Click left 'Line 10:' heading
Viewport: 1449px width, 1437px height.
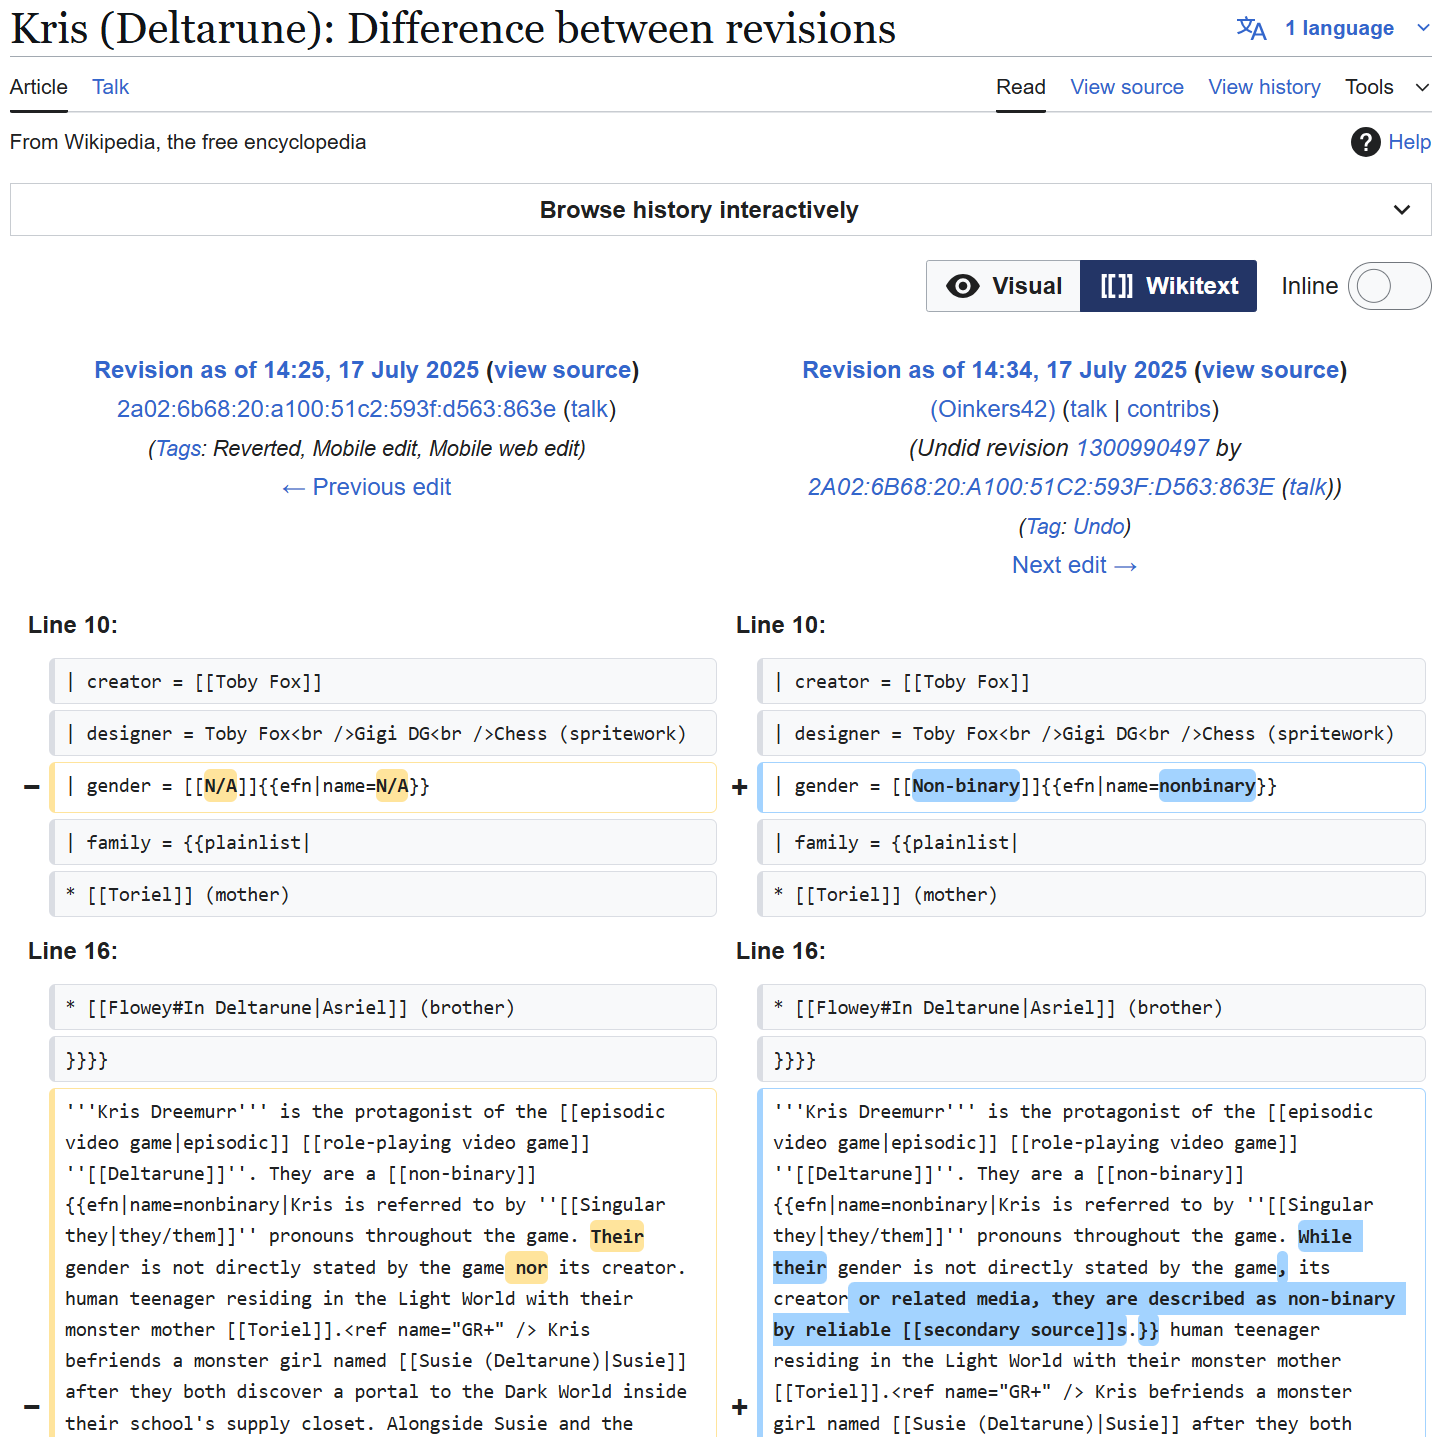(73, 625)
